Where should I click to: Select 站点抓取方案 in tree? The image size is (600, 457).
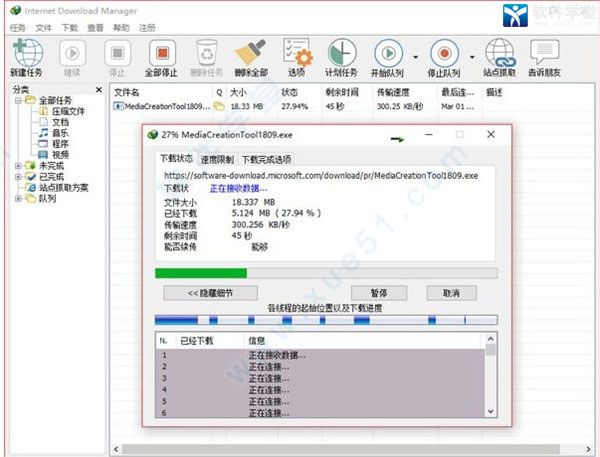pos(64,188)
